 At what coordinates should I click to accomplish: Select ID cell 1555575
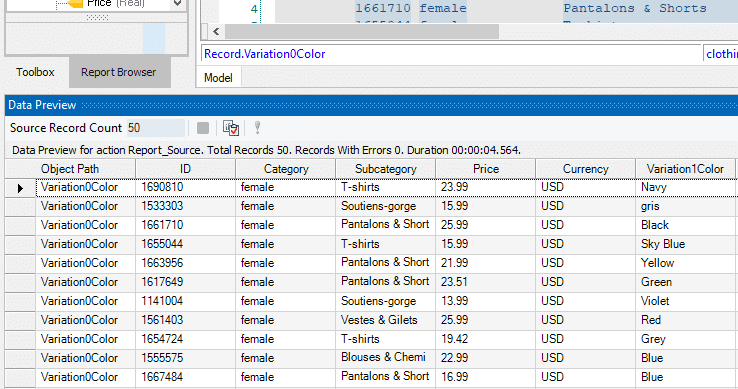tap(185, 358)
